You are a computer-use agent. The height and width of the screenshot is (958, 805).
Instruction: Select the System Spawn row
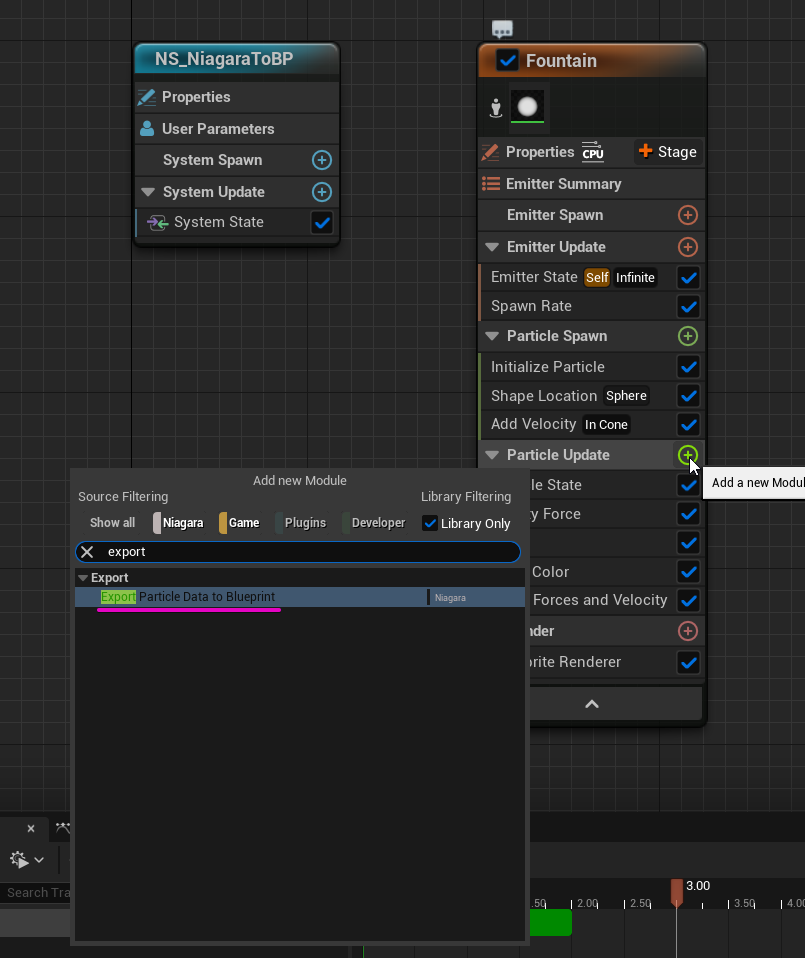point(237,160)
